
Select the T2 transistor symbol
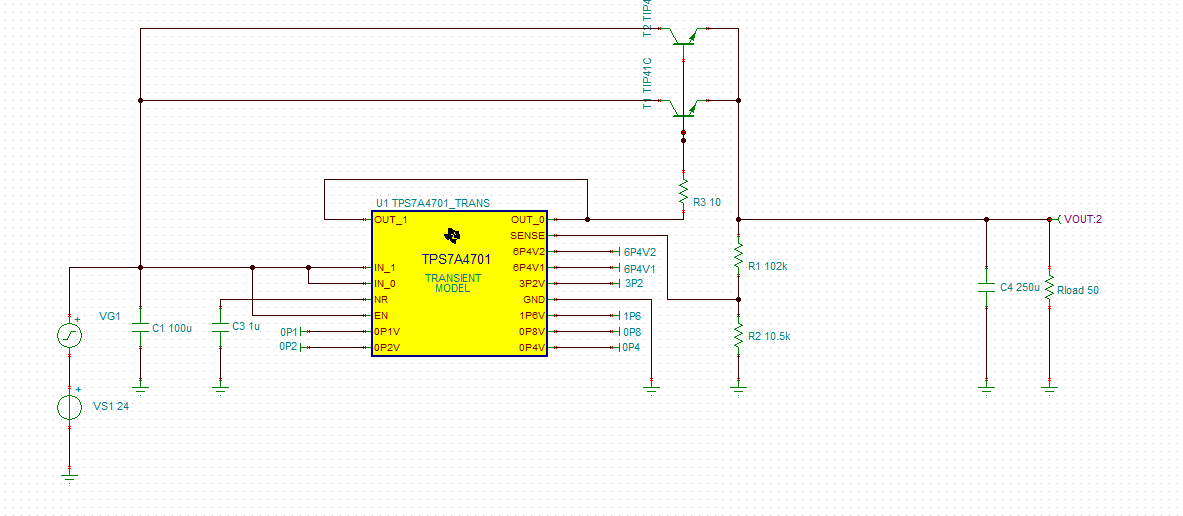pos(683,38)
